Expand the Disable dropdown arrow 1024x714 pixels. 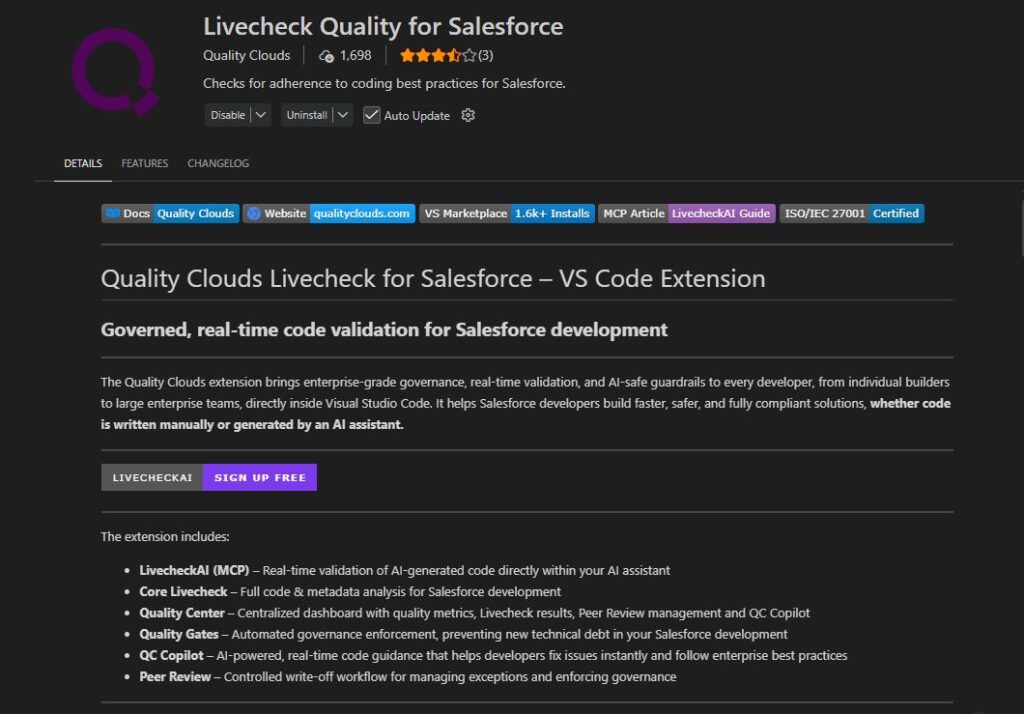tap(261, 115)
